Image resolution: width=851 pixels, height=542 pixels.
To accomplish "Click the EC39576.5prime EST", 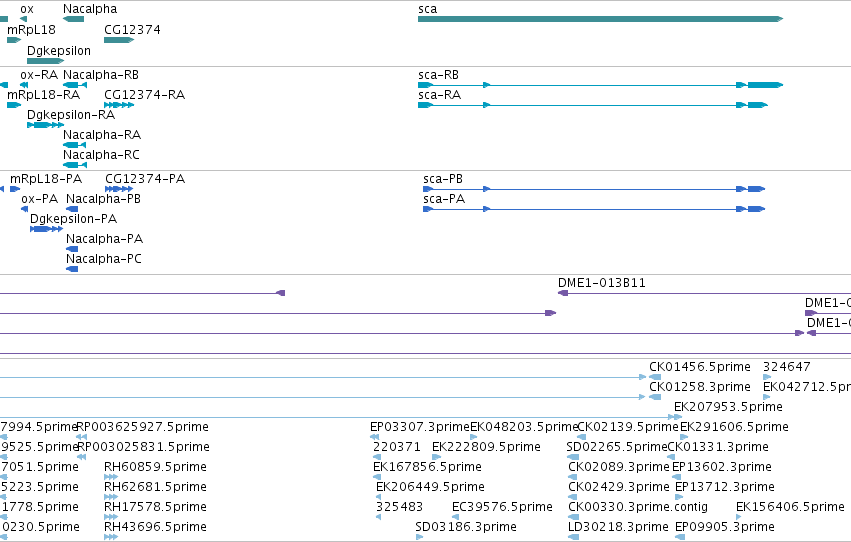I will (x=455, y=517).
